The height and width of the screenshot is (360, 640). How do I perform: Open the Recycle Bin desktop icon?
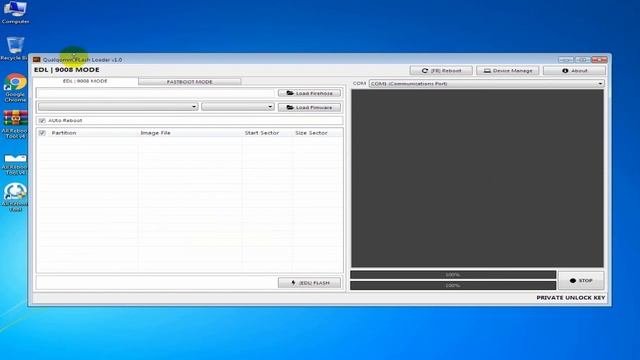(15, 49)
